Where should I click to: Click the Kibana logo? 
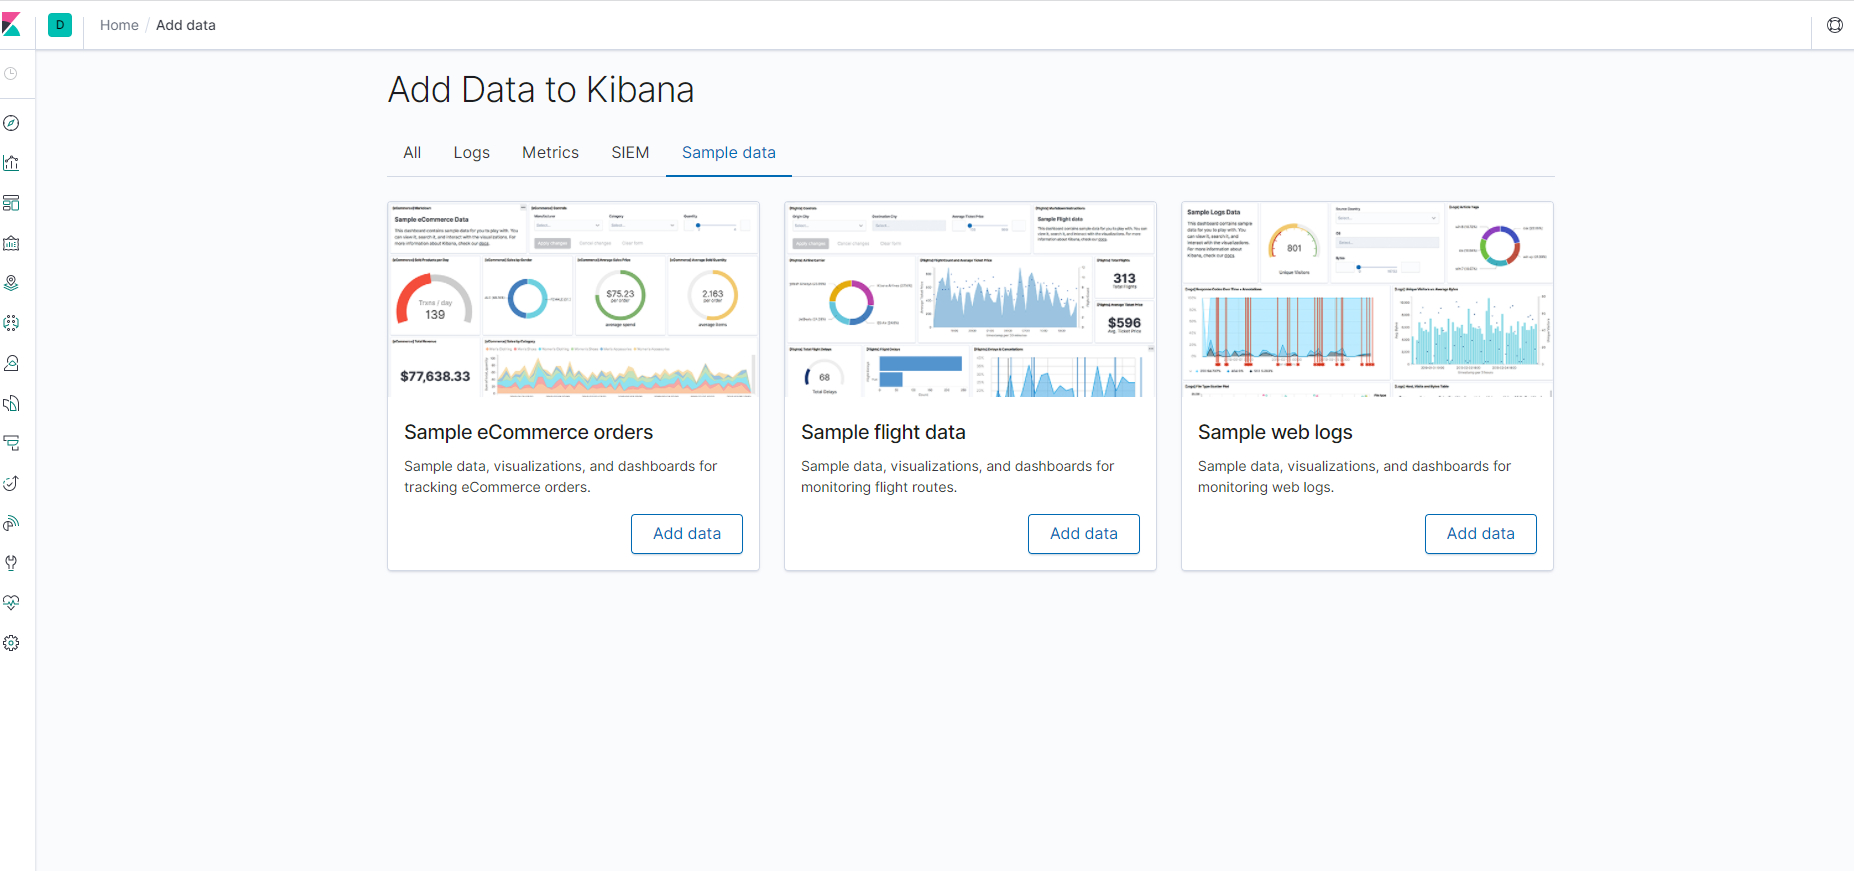[x=12, y=25]
